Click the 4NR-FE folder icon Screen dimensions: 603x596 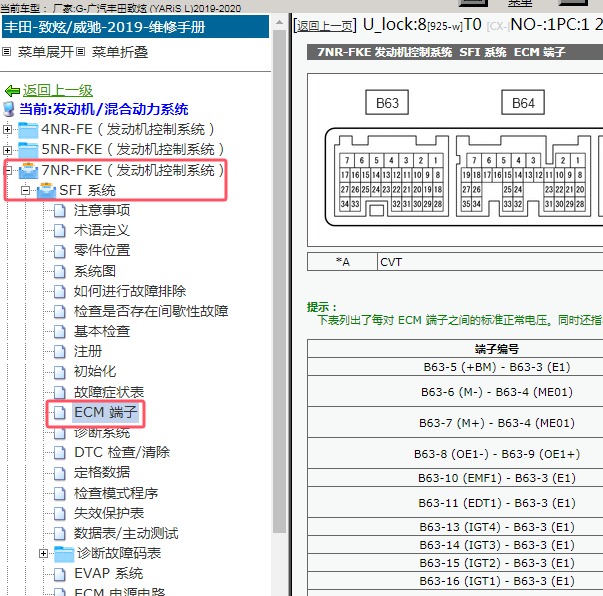click(x=28, y=130)
